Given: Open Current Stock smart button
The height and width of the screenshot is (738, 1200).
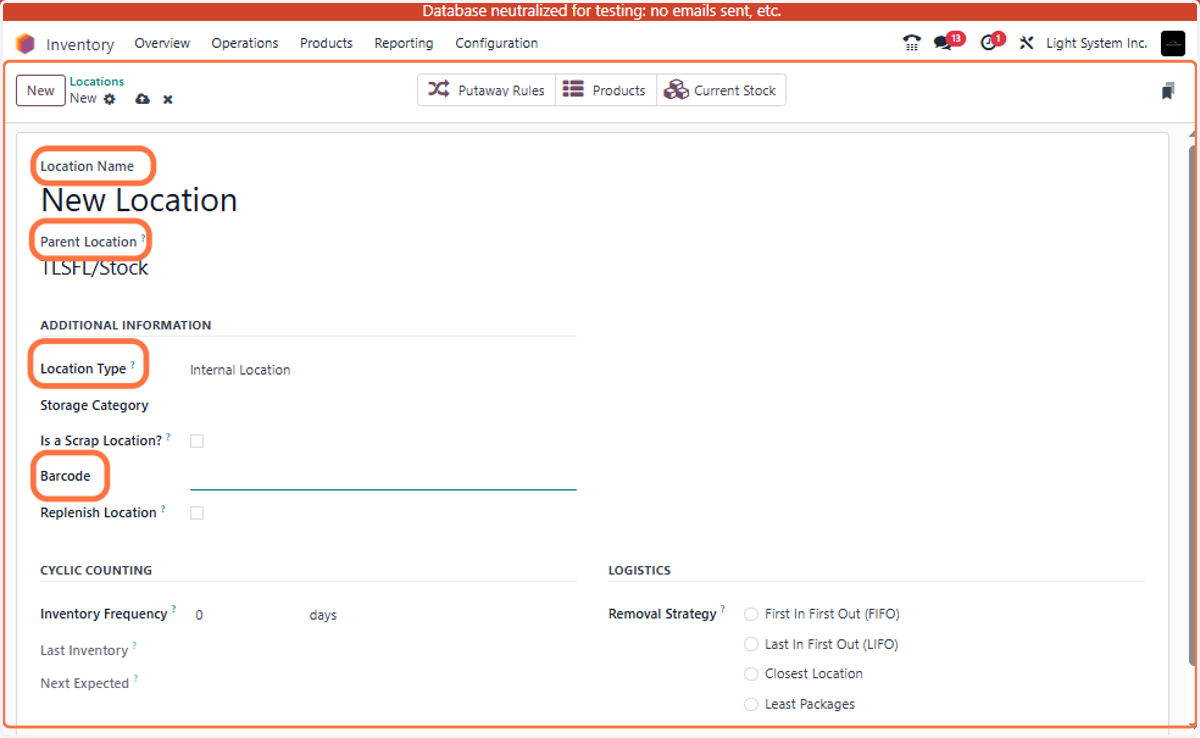Looking at the screenshot, I should pos(721,90).
